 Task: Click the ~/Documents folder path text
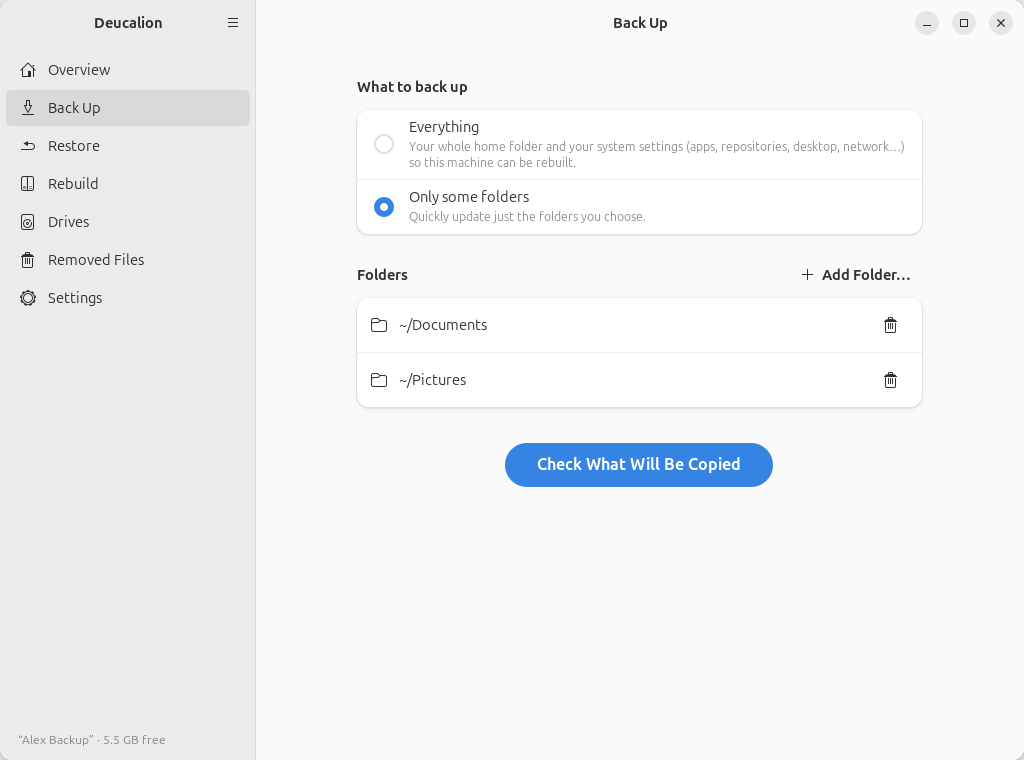pos(443,325)
